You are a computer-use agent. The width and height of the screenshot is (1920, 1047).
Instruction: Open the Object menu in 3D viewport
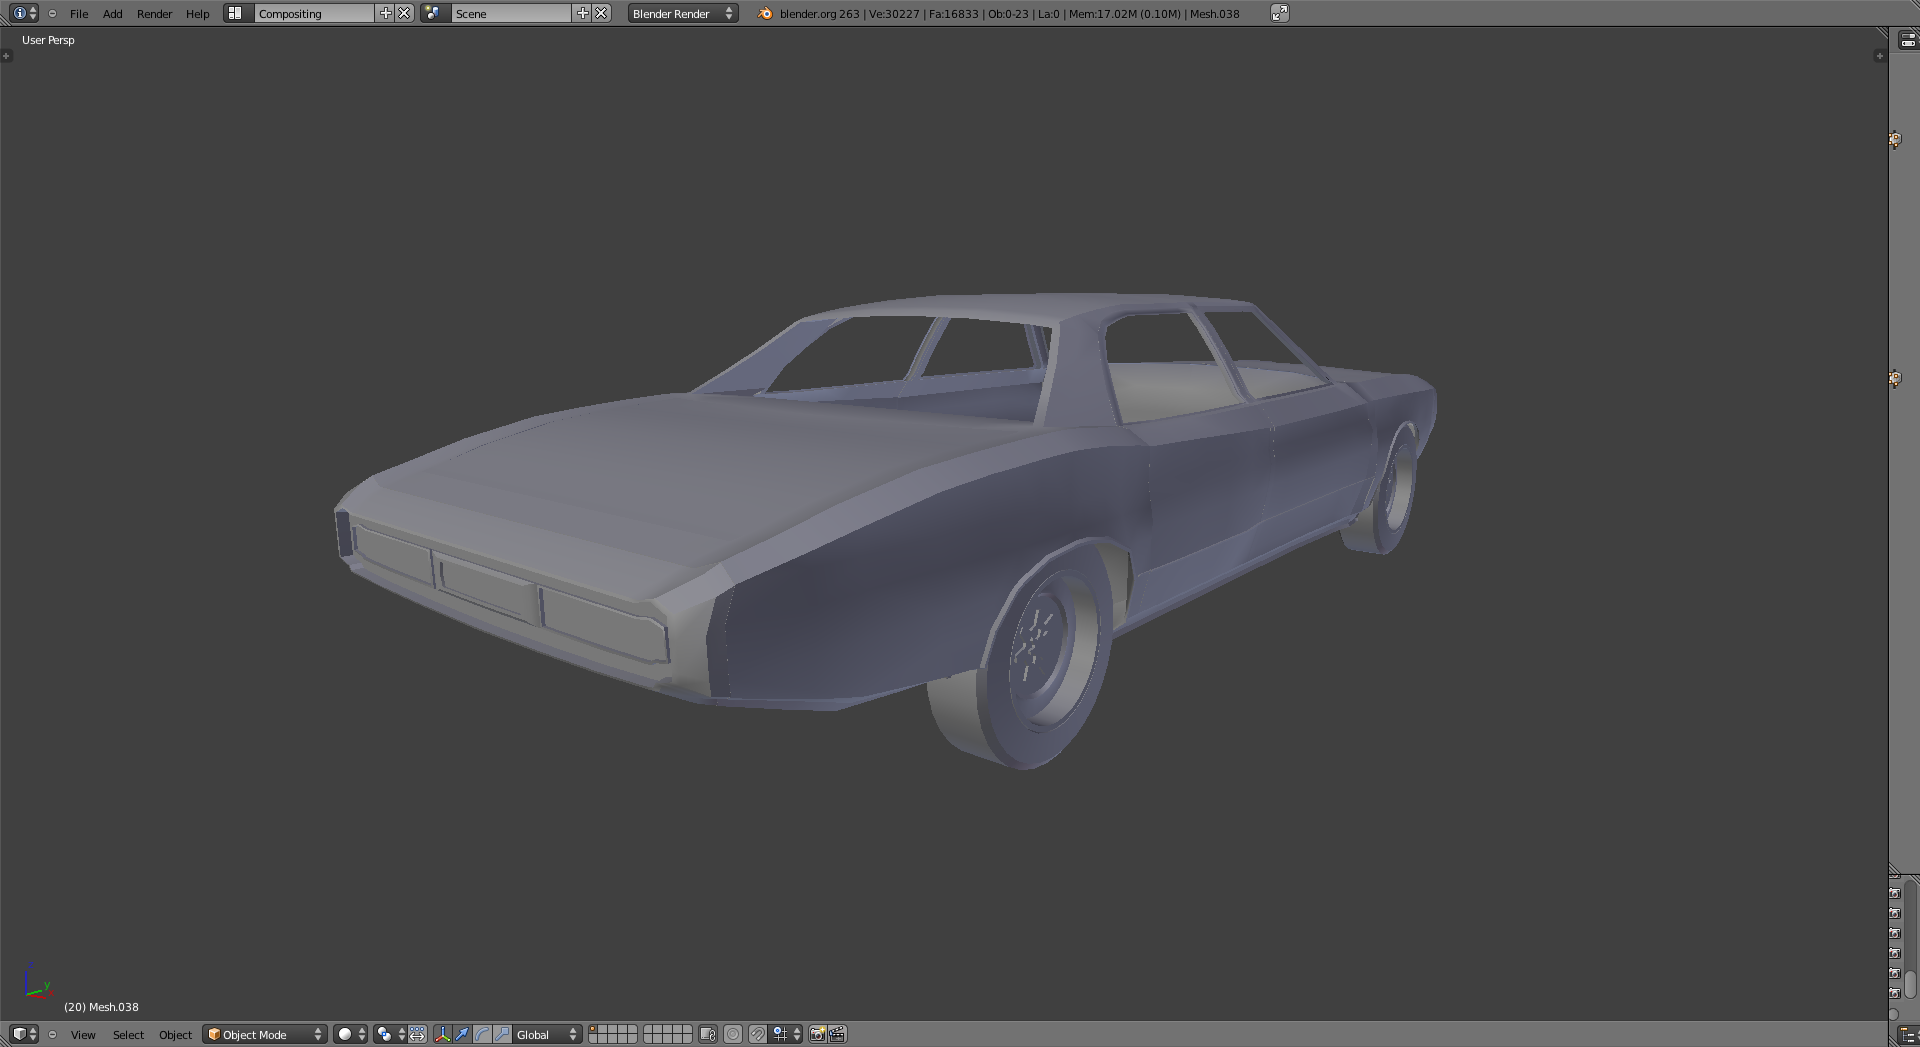[x=175, y=1034]
